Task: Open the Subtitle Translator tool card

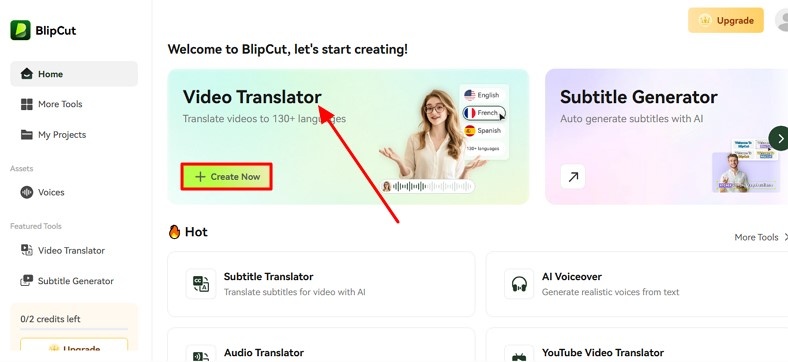Action: pyautogui.click(x=321, y=284)
